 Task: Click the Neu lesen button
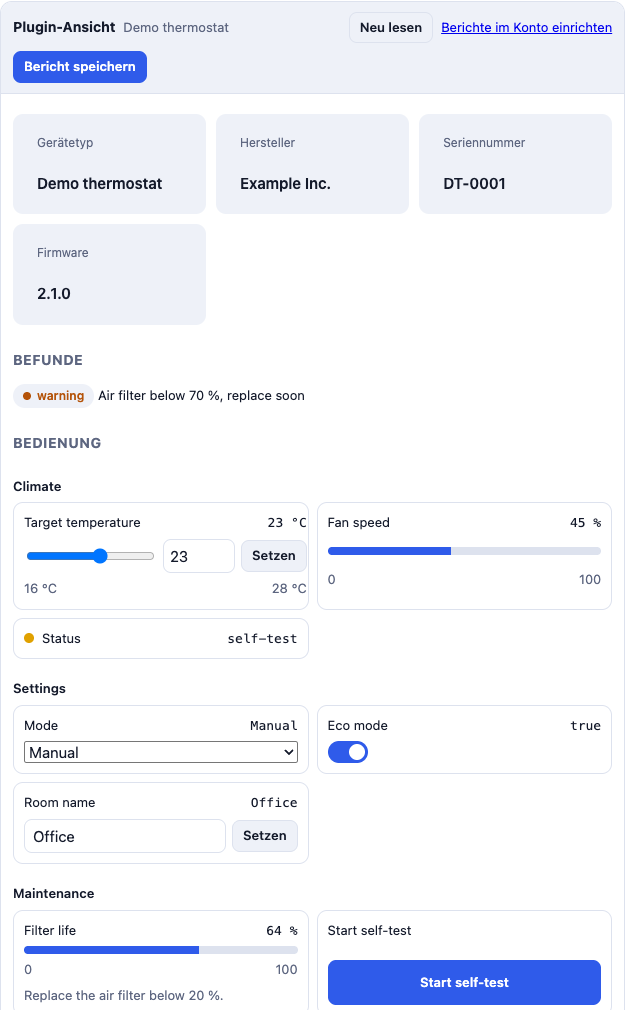(391, 28)
